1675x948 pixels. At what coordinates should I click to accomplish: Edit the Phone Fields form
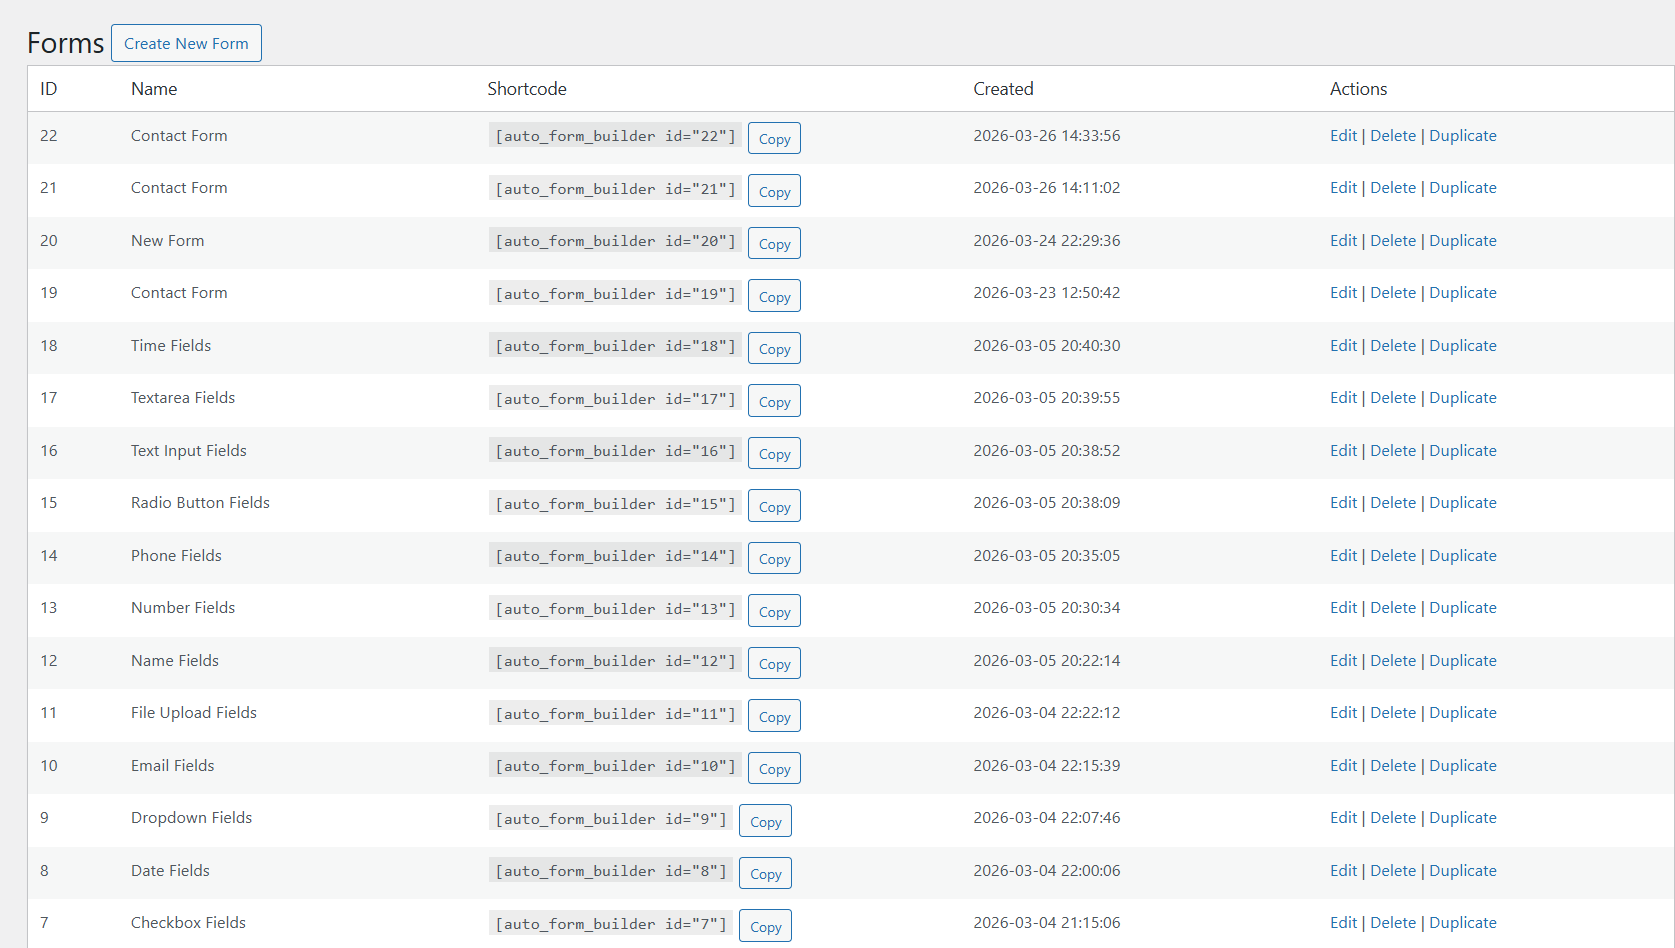tap(1343, 556)
